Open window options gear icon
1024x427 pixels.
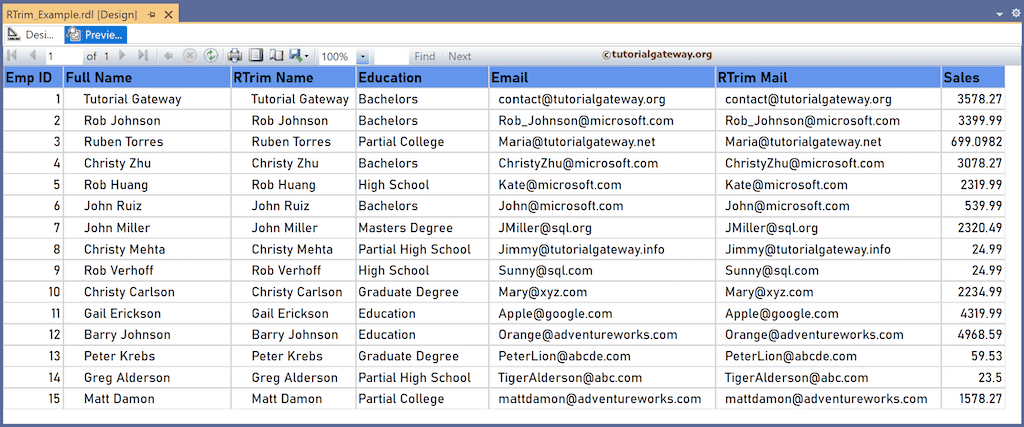pyautogui.click(x=1016, y=14)
